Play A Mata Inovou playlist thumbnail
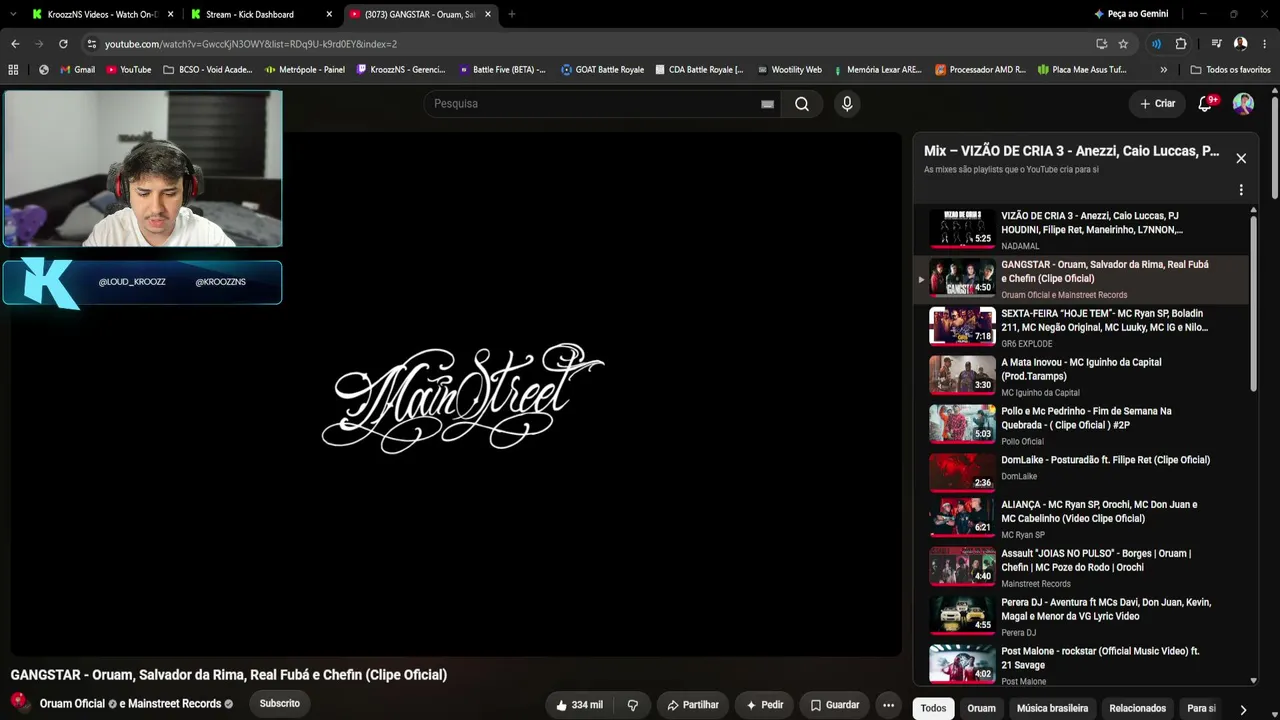 (x=962, y=375)
